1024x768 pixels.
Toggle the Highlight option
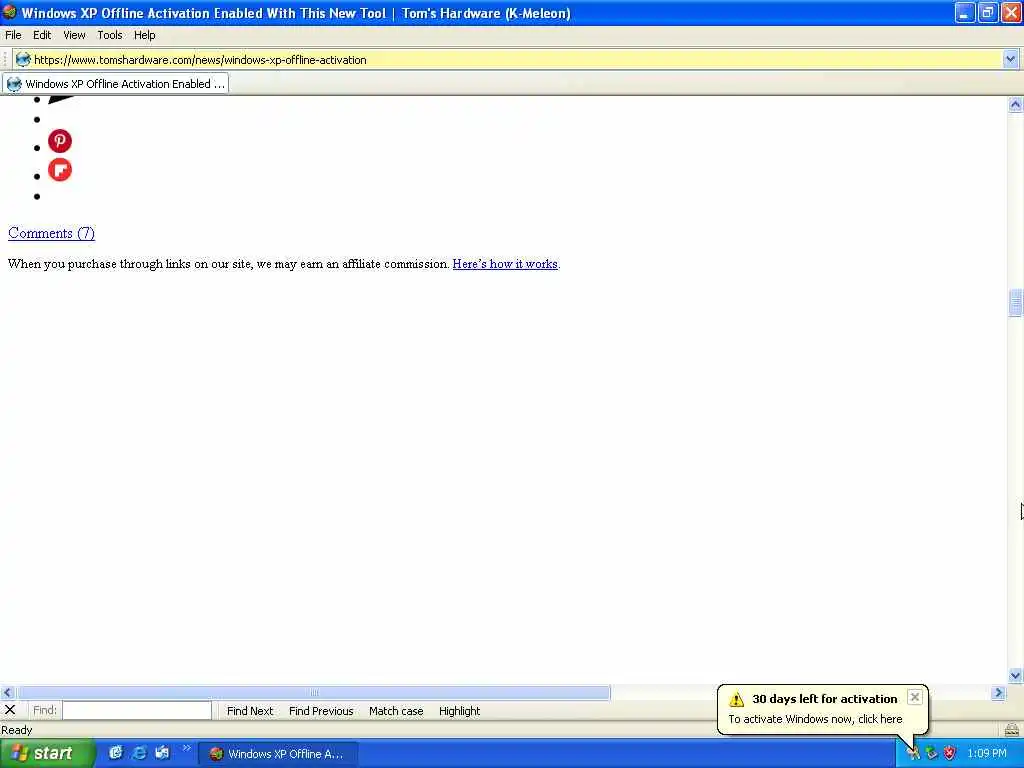(x=459, y=711)
